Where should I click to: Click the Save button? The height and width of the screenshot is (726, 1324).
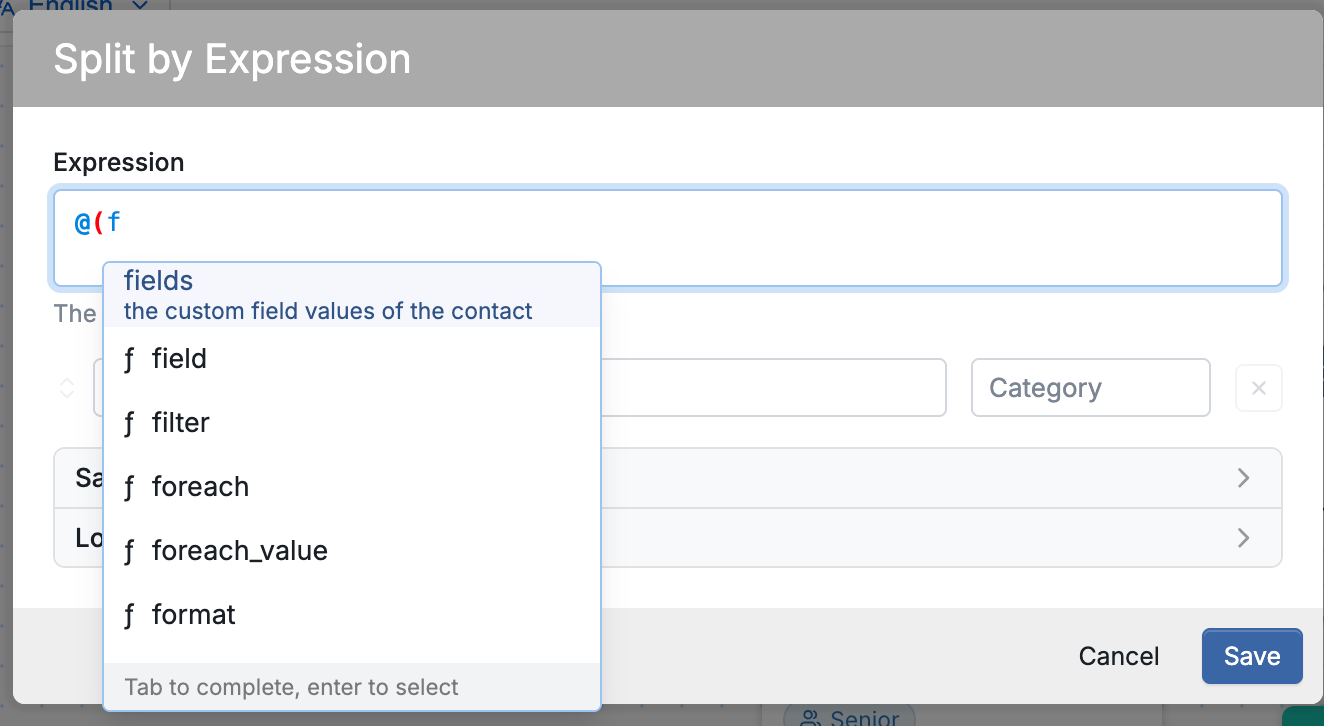pos(1252,656)
